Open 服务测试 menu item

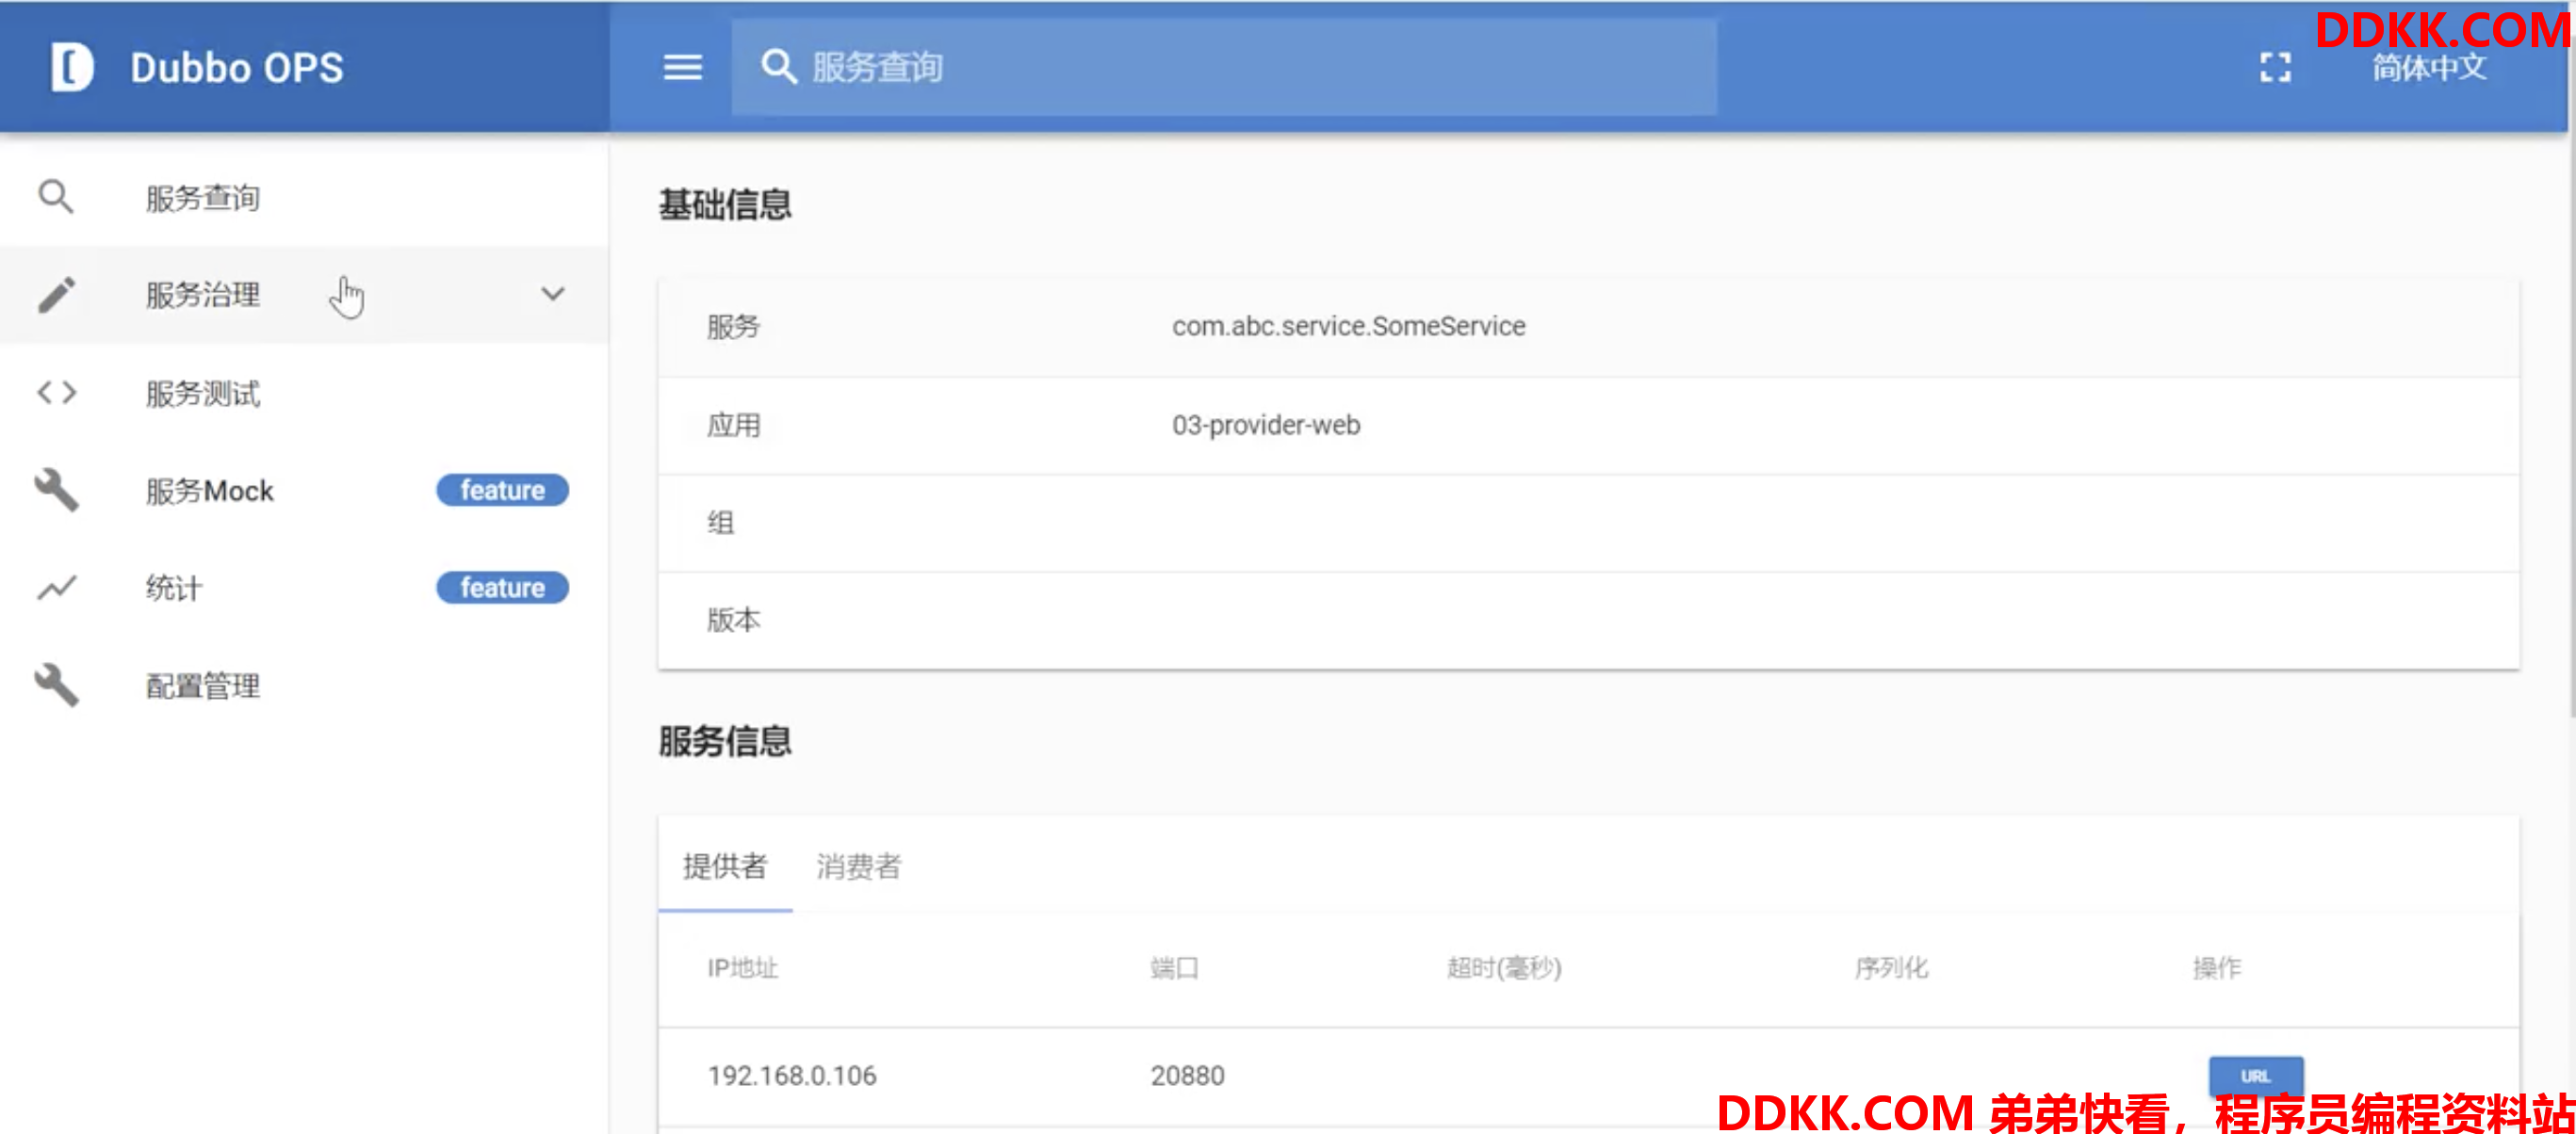click(x=203, y=393)
